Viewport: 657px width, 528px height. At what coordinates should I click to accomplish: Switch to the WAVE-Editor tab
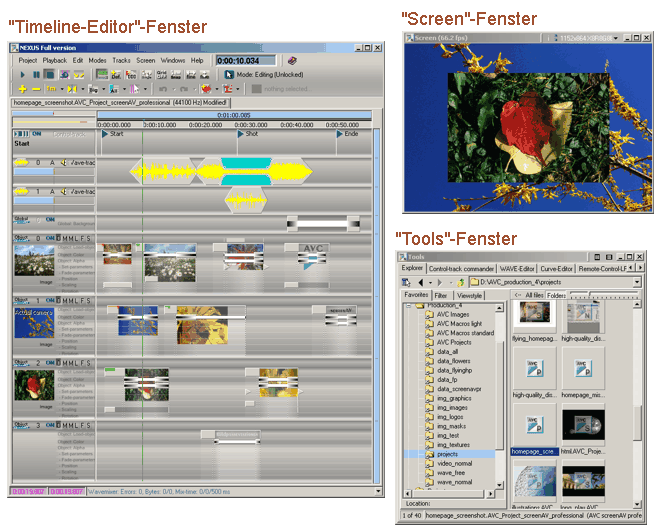pyautogui.click(x=517, y=268)
